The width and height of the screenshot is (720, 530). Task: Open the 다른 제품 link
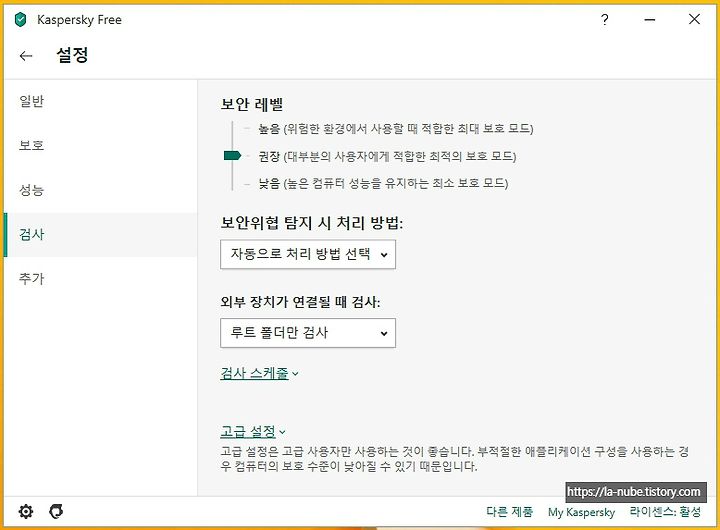(509, 512)
